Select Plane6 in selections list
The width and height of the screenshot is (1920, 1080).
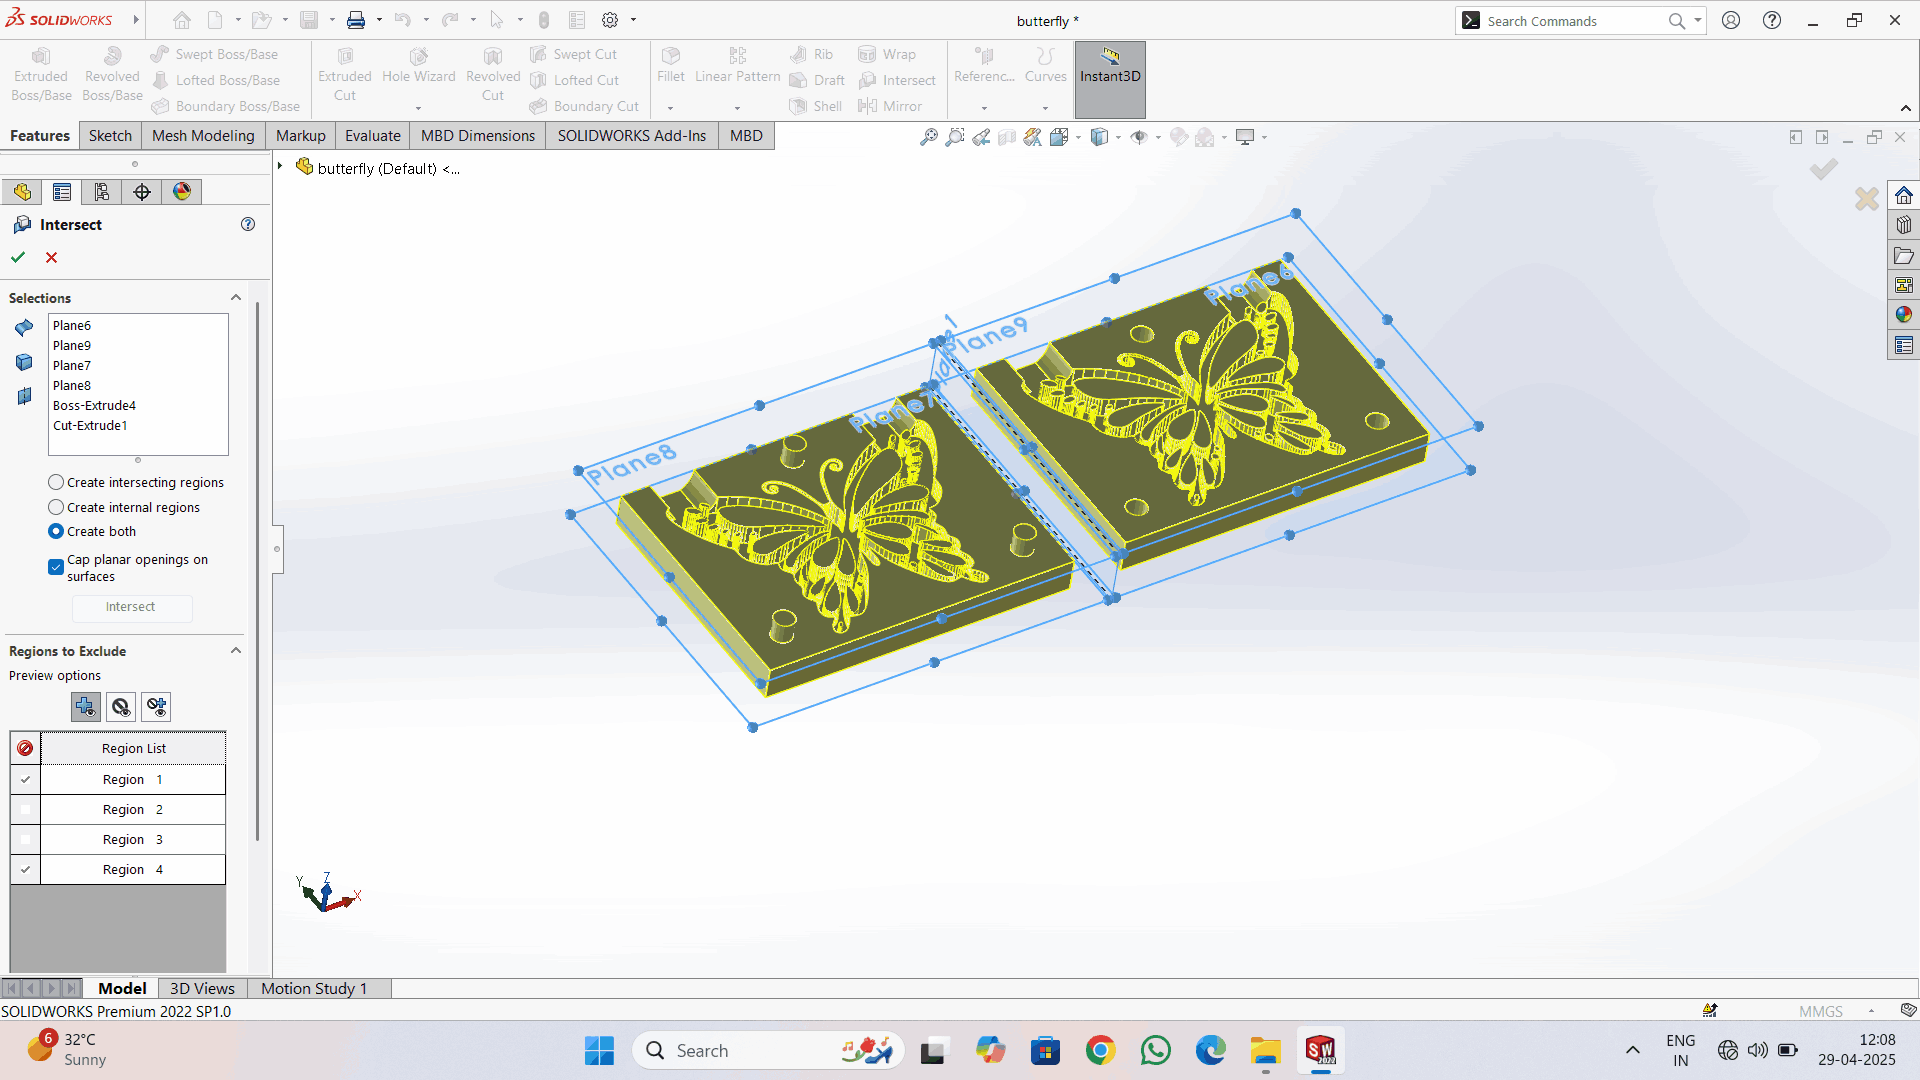(x=72, y=325)
